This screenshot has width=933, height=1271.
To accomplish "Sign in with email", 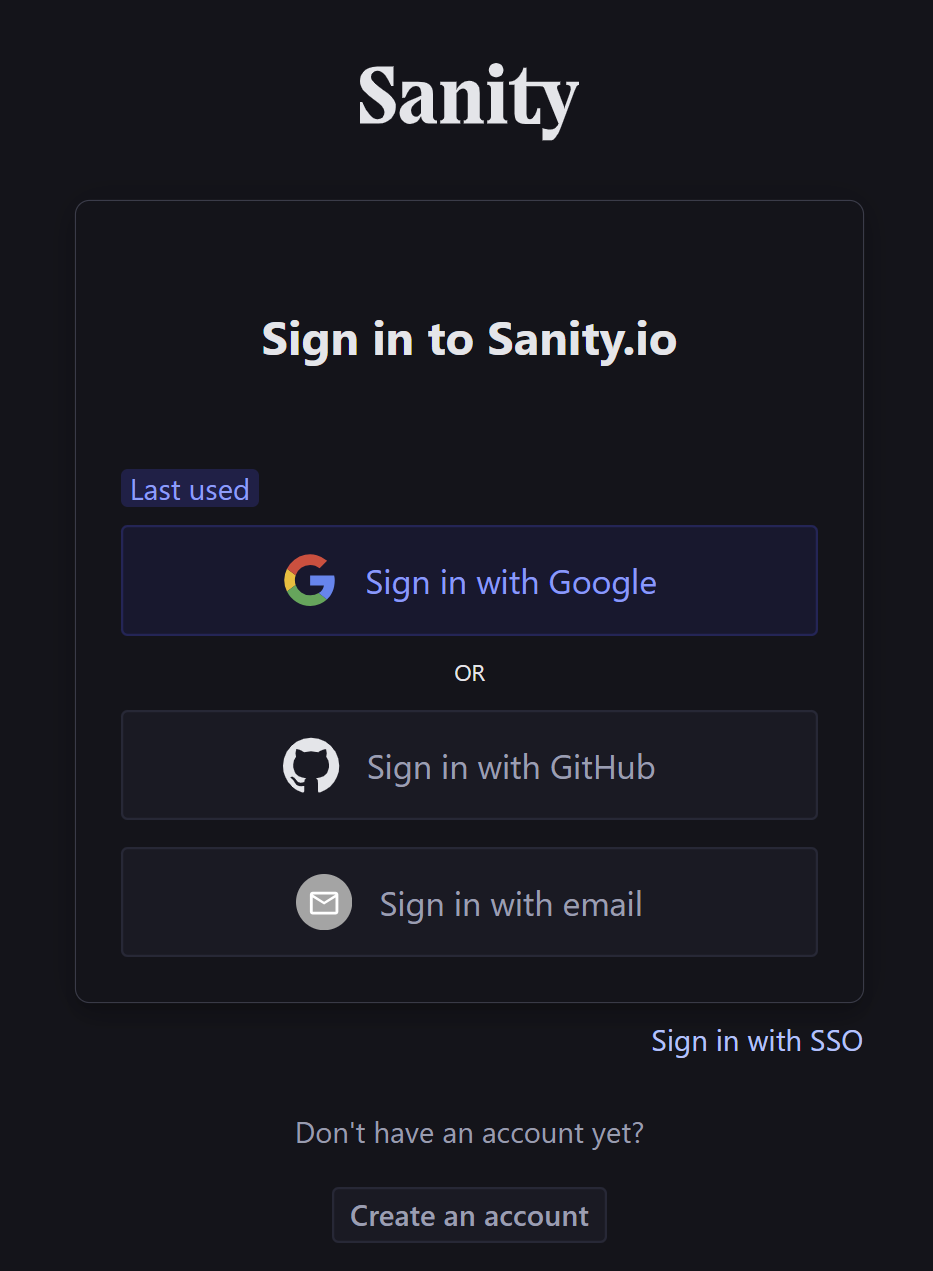I will point(469,901).
